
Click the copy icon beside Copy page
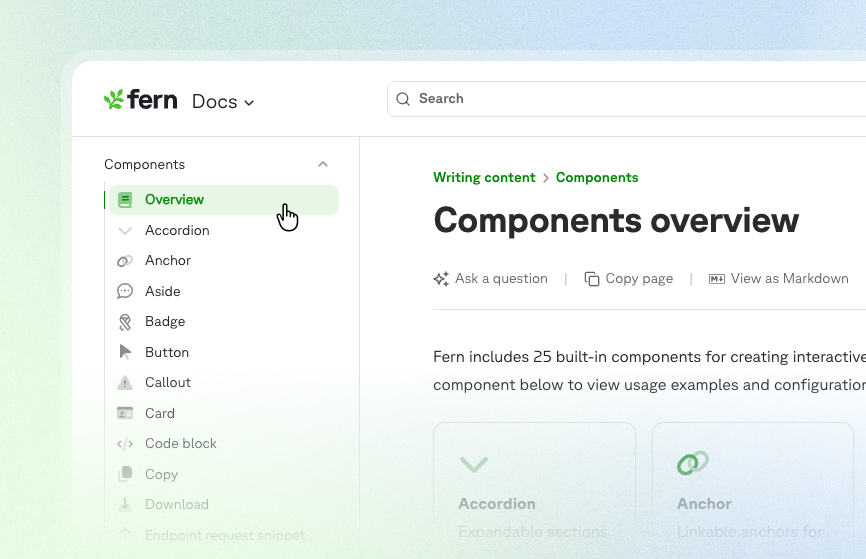coord(592,279)
